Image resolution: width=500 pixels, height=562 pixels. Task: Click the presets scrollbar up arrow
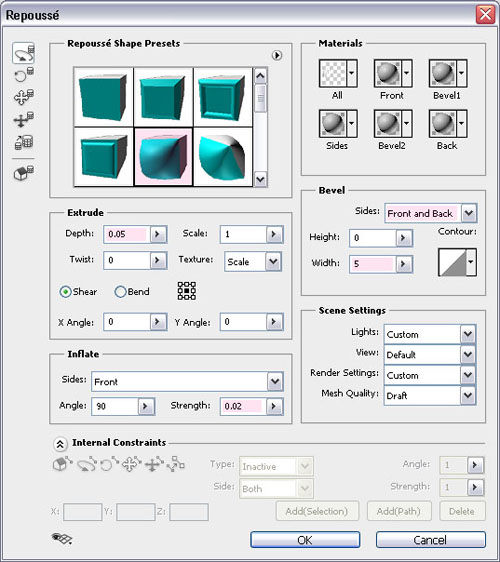point(261,76)
